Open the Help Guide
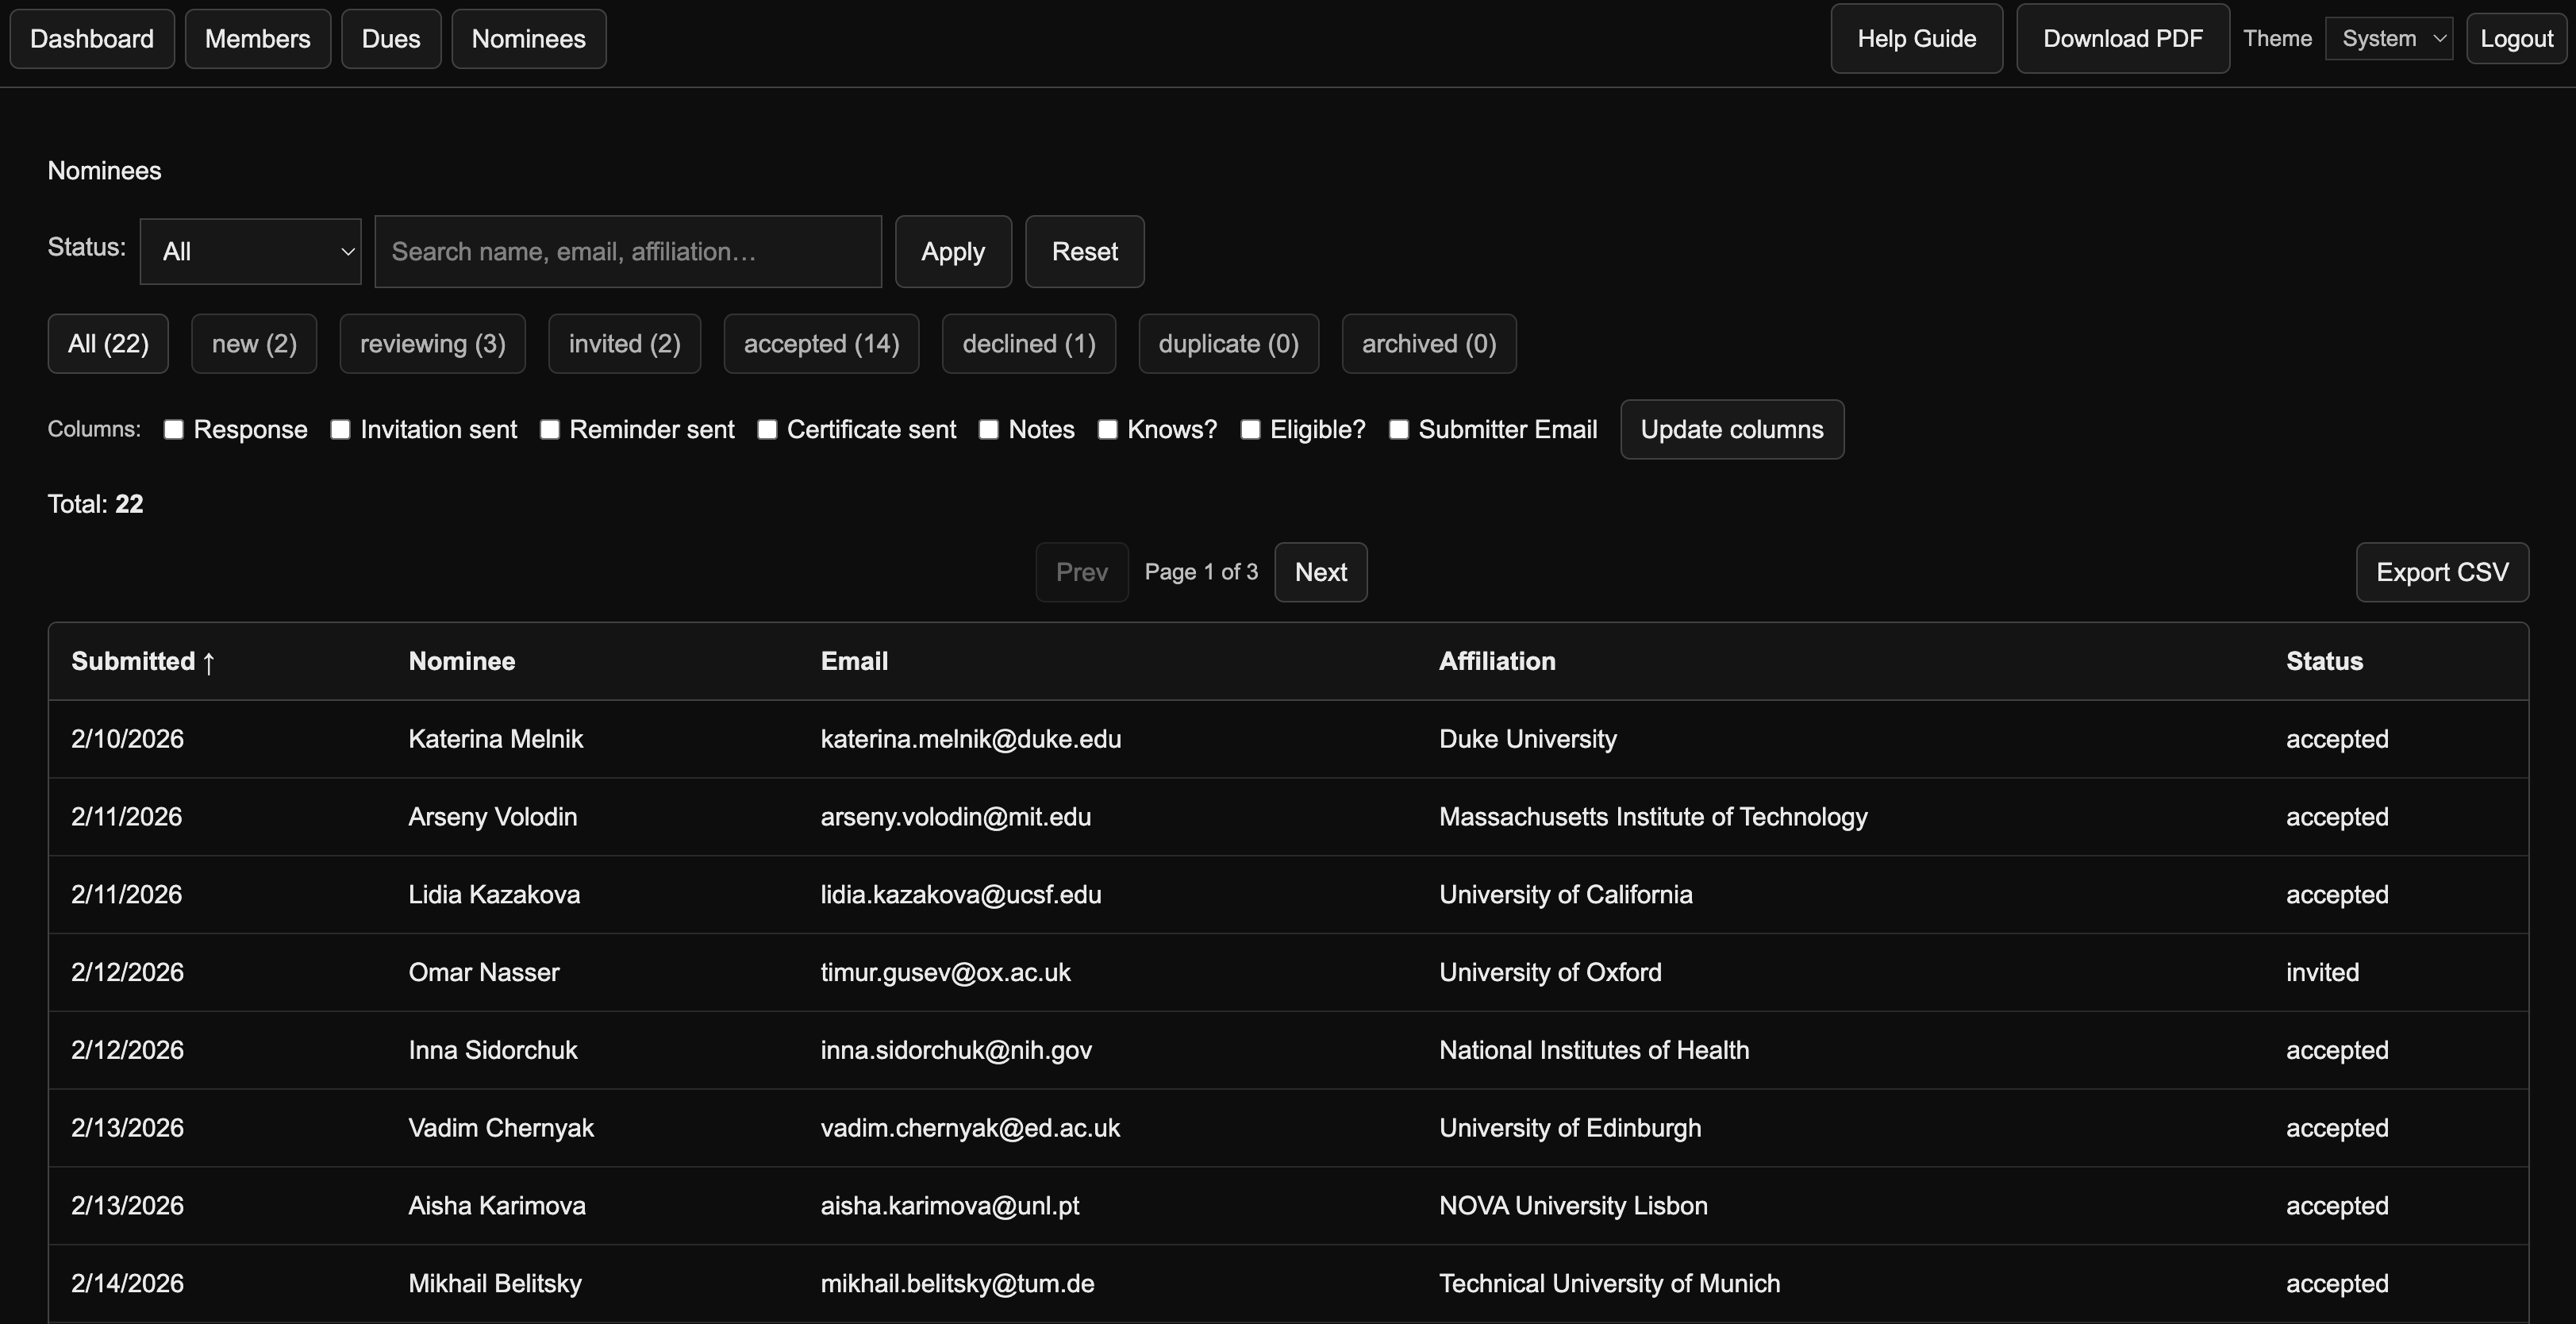This screenshot has width=2576, height=1324. [1916, 39]
